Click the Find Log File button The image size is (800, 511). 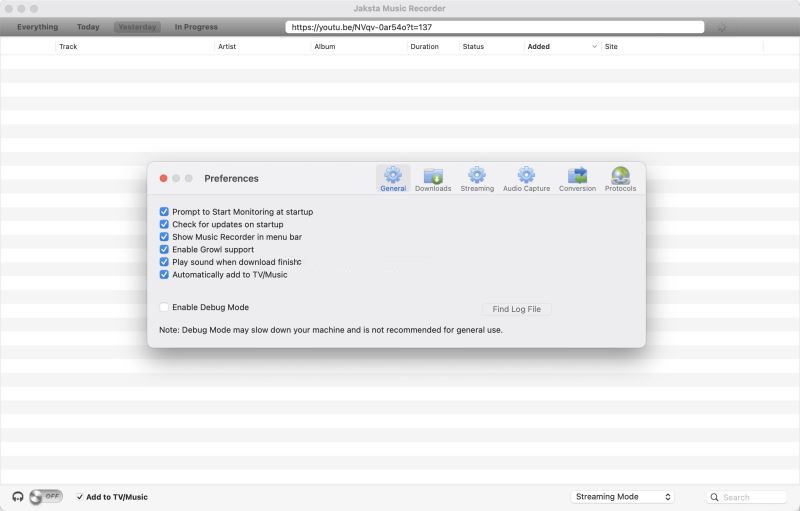click(516, 309)
